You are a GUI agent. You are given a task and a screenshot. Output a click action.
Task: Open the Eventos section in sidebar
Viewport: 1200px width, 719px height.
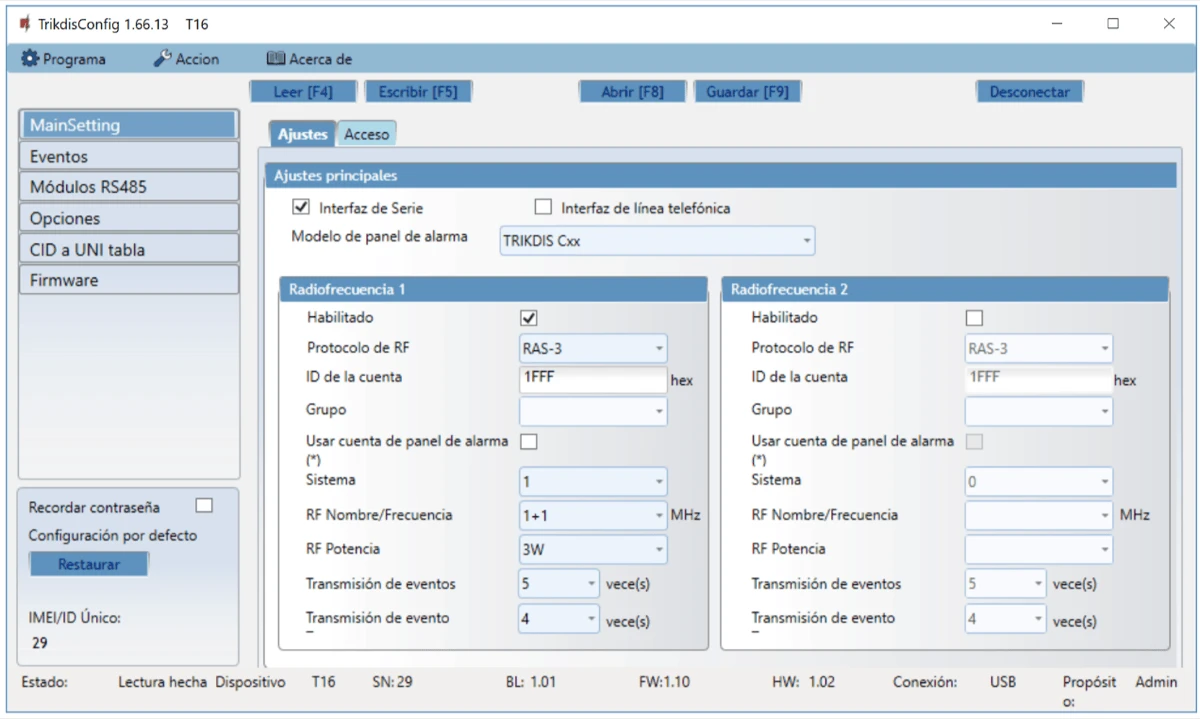128,156
